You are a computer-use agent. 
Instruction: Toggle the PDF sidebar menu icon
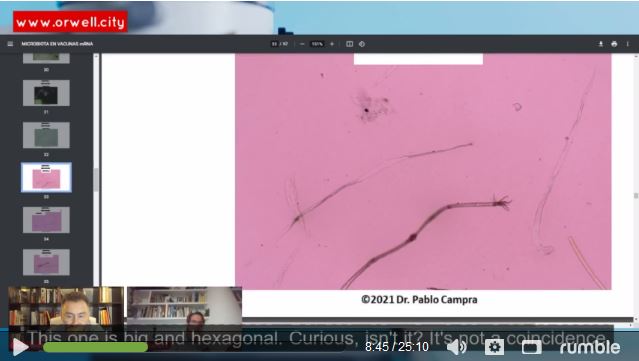tap(10, 44)
